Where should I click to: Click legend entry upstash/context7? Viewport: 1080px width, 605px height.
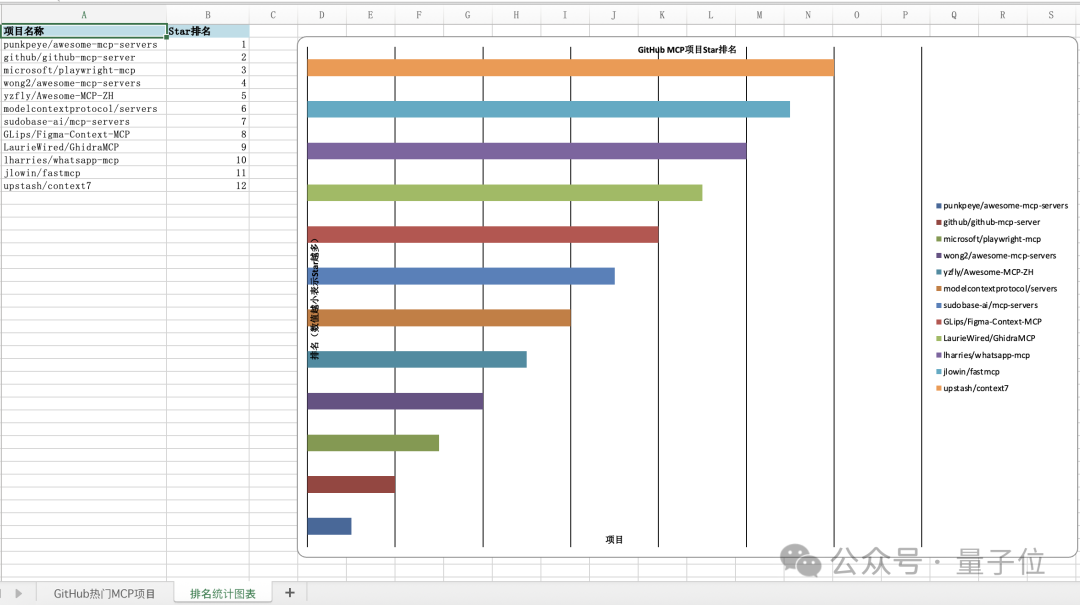975,388
